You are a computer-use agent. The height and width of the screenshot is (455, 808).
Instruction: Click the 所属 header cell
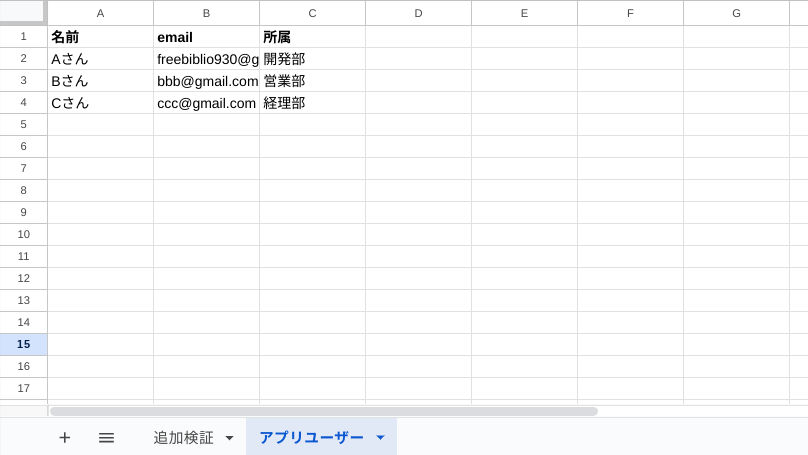pyautogui.click(x=312, y=37)
